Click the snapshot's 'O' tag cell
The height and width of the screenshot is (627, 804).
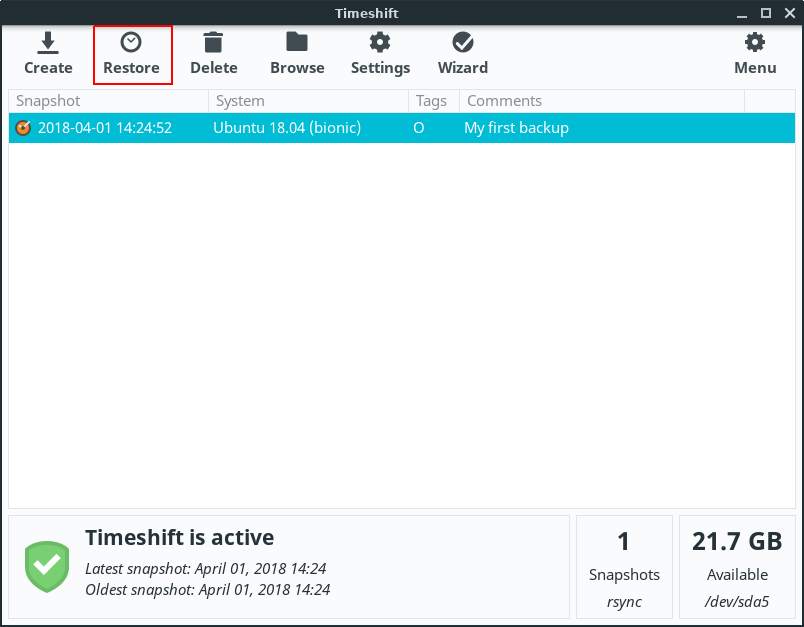419,128
